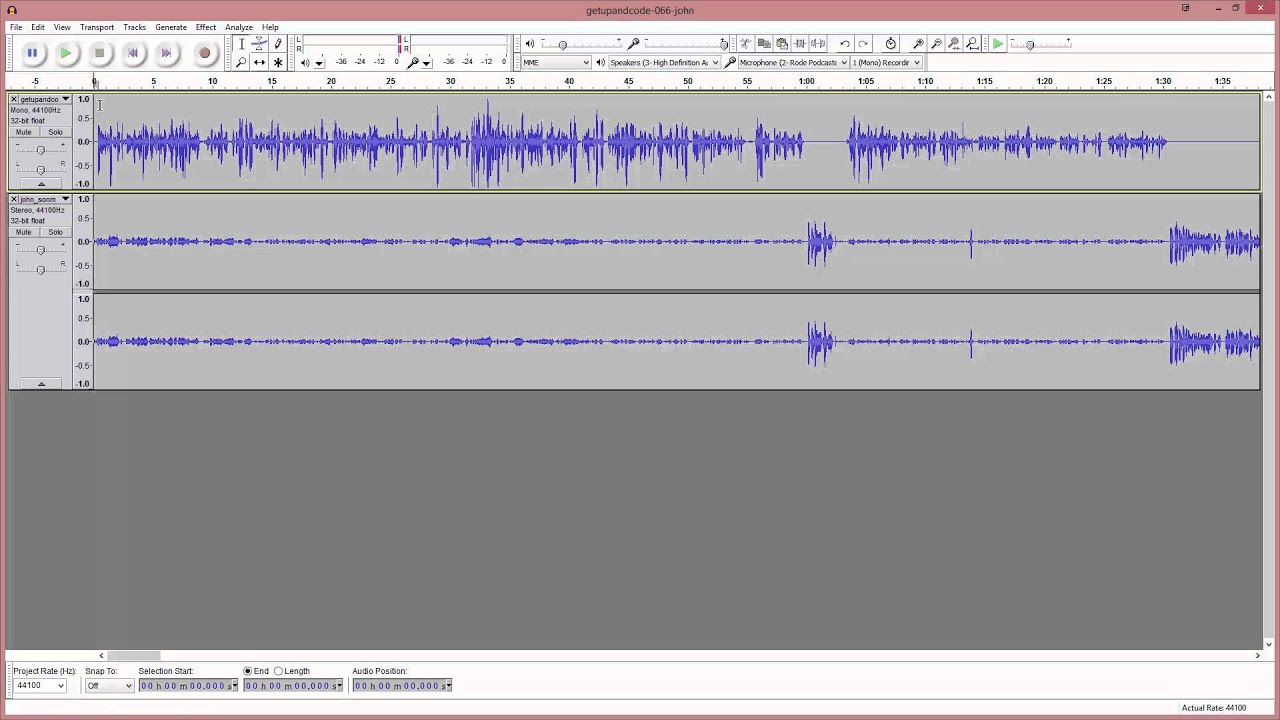Click the Pause transport button
The height and width of the screenshot is (720, 1280).
point(32,53)
